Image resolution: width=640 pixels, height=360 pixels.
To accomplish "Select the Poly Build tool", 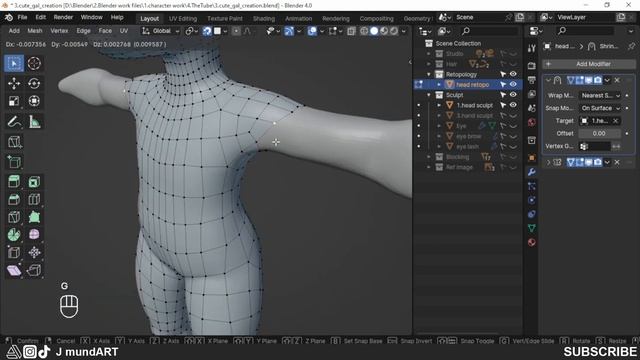I will coord(34,217).
